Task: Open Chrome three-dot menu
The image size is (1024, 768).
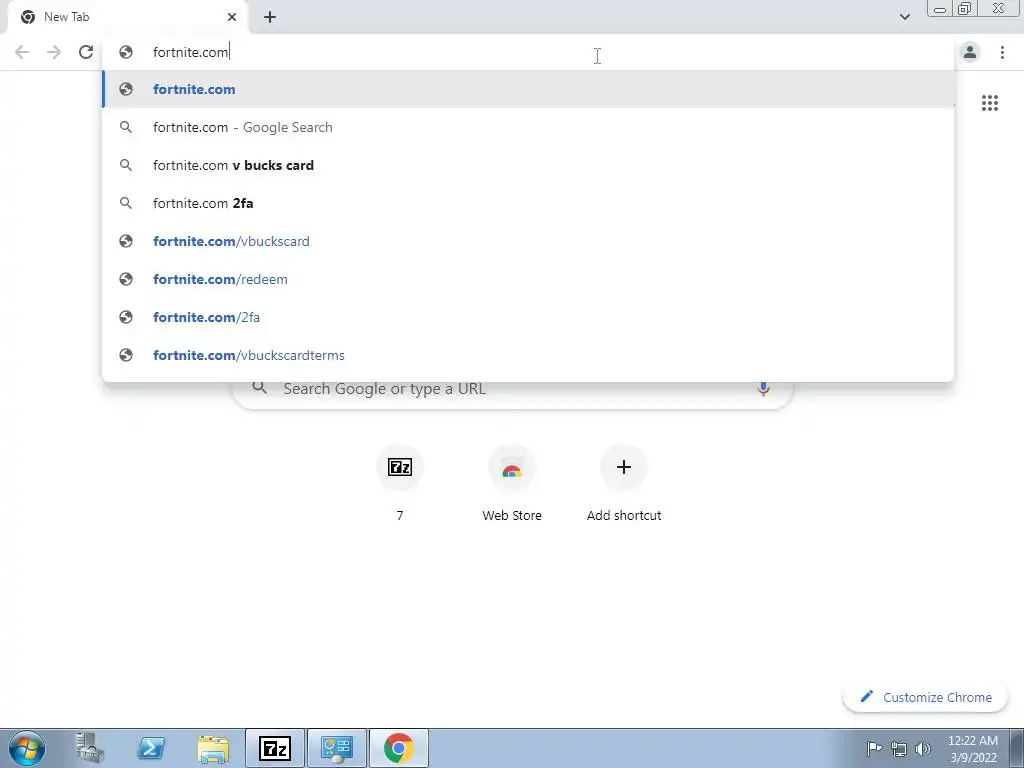Action: click(x=1002, y=52)
